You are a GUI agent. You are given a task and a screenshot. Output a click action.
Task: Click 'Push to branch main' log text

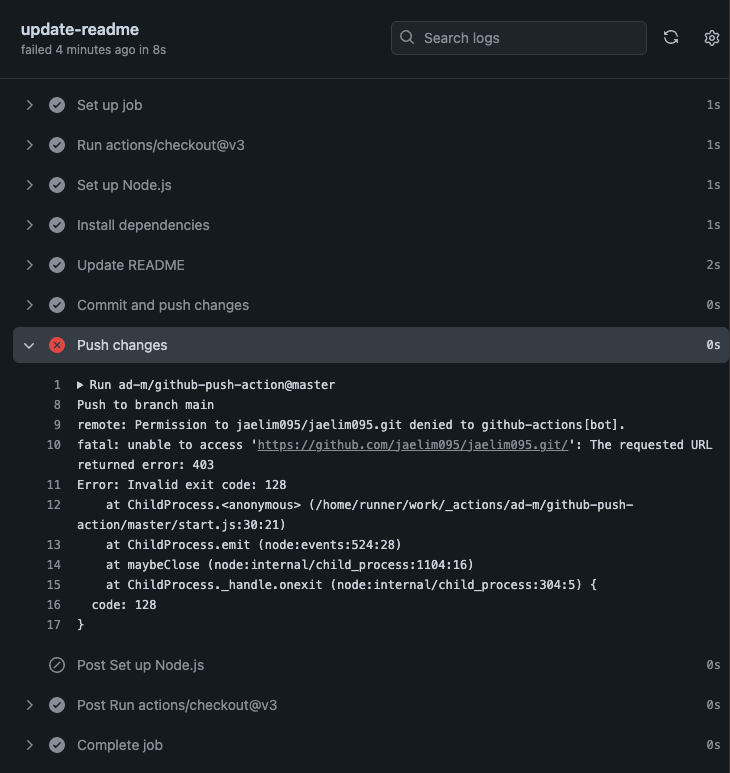(145, 405)
